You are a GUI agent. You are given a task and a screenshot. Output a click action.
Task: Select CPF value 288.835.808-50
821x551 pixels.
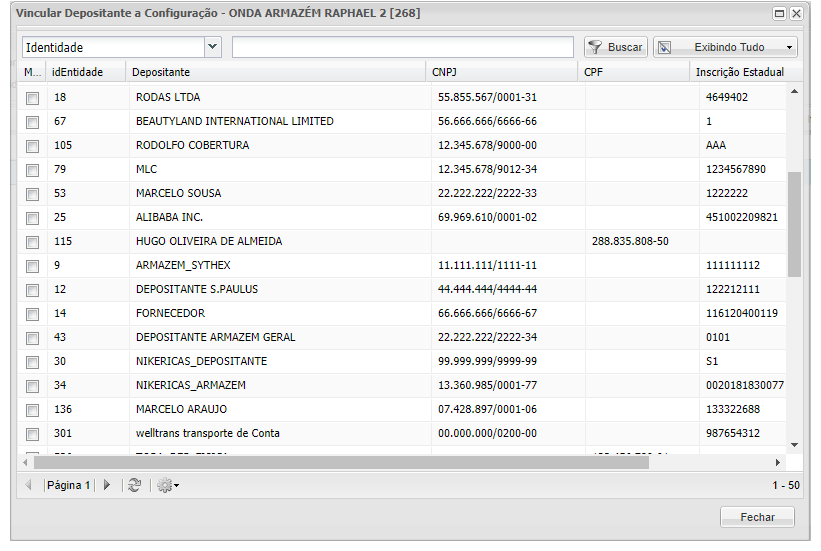630,241
